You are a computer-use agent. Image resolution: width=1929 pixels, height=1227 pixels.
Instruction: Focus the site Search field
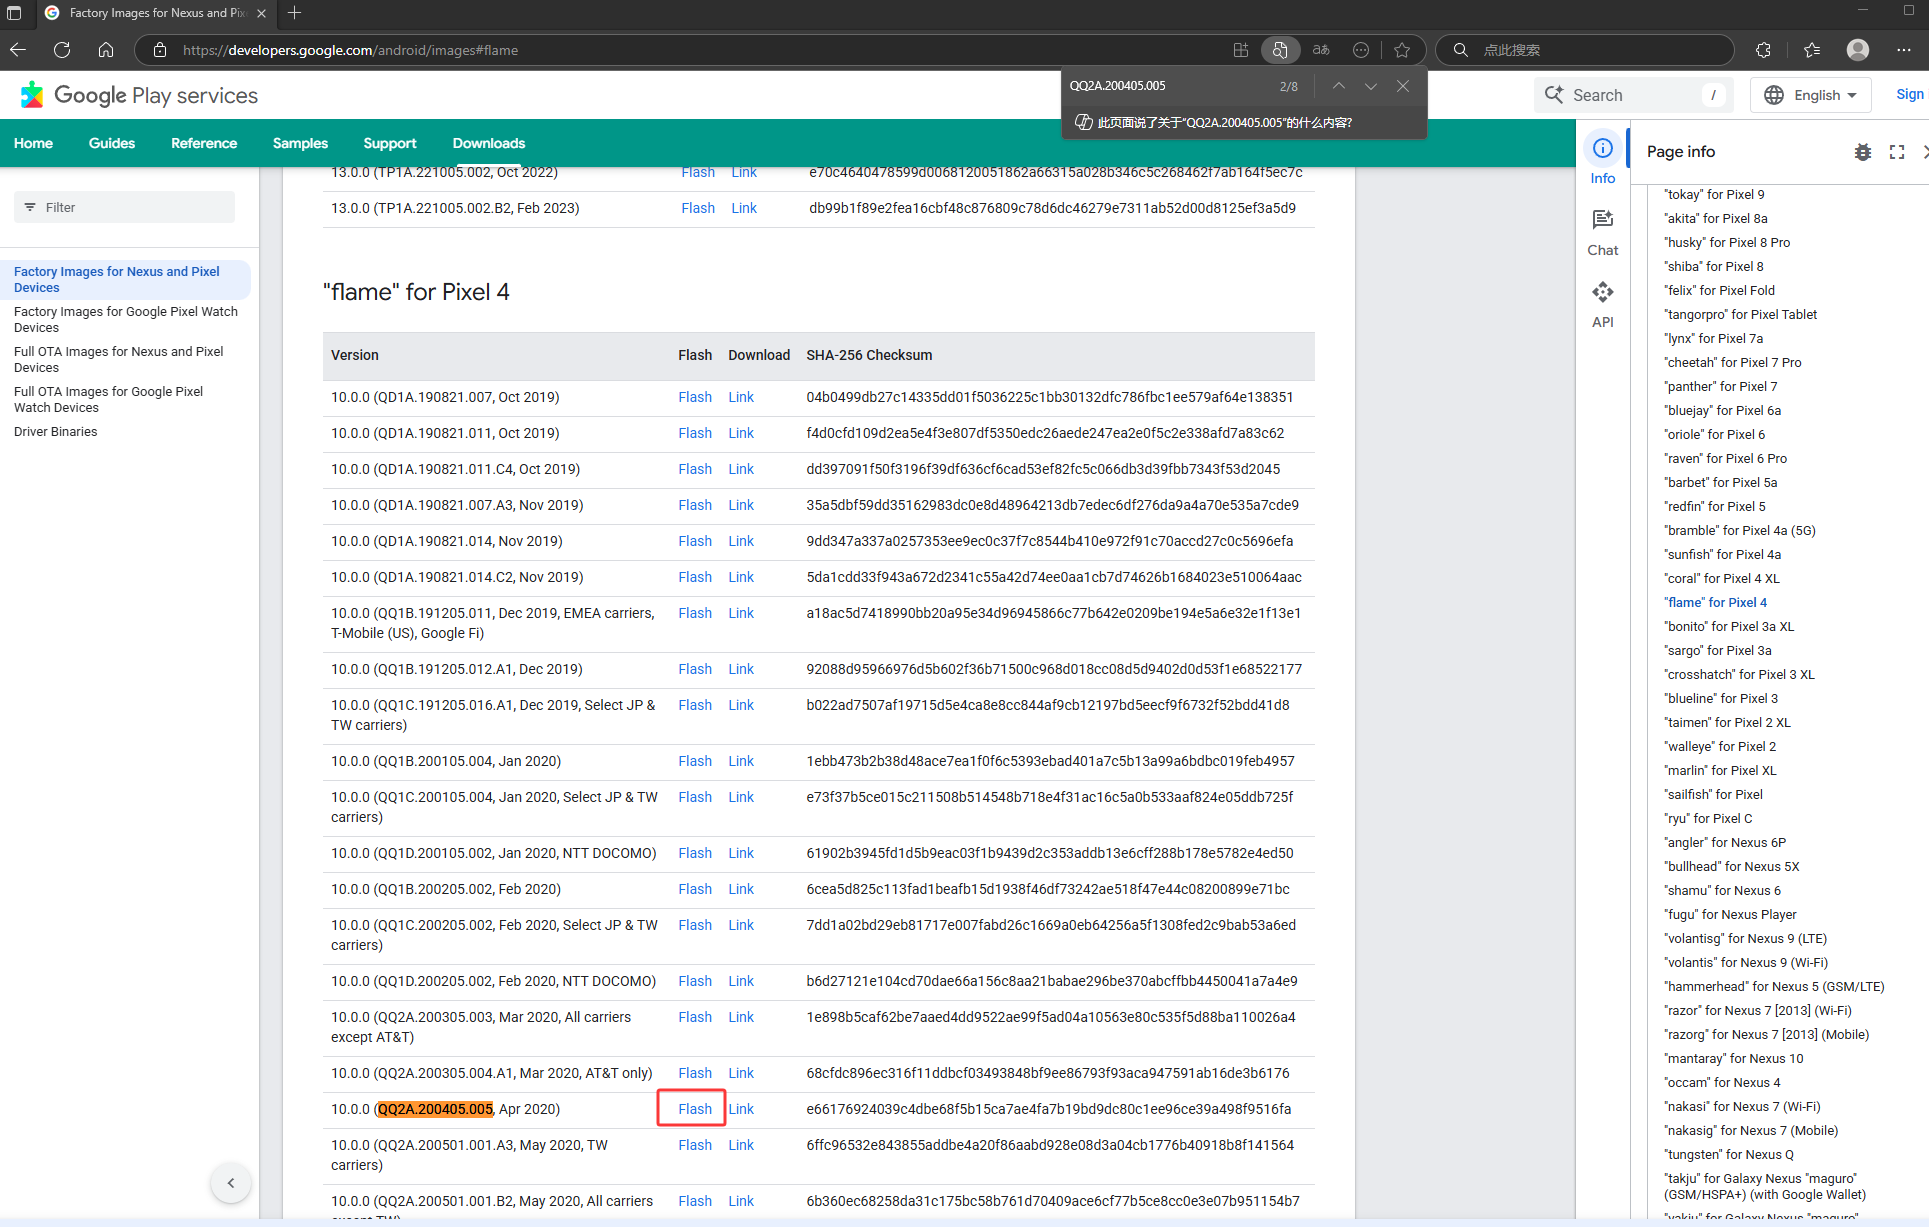pos(1635,95)
